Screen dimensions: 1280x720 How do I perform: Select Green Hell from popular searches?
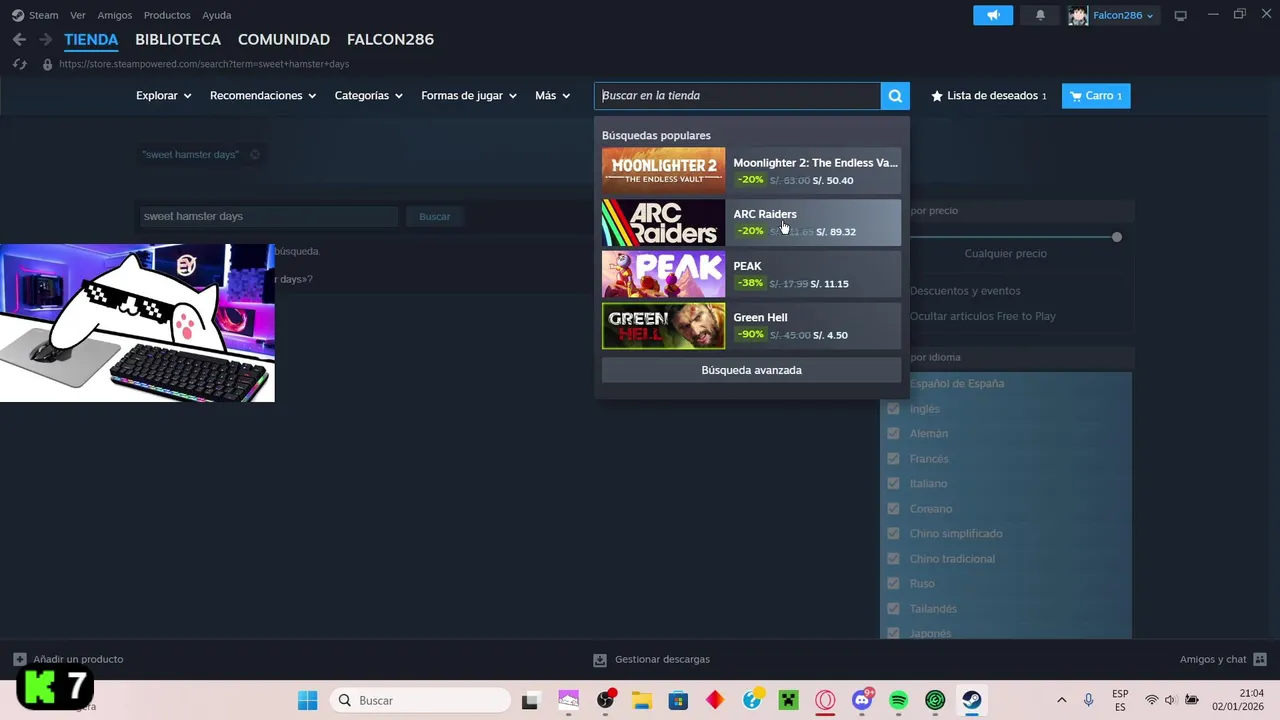751,326
